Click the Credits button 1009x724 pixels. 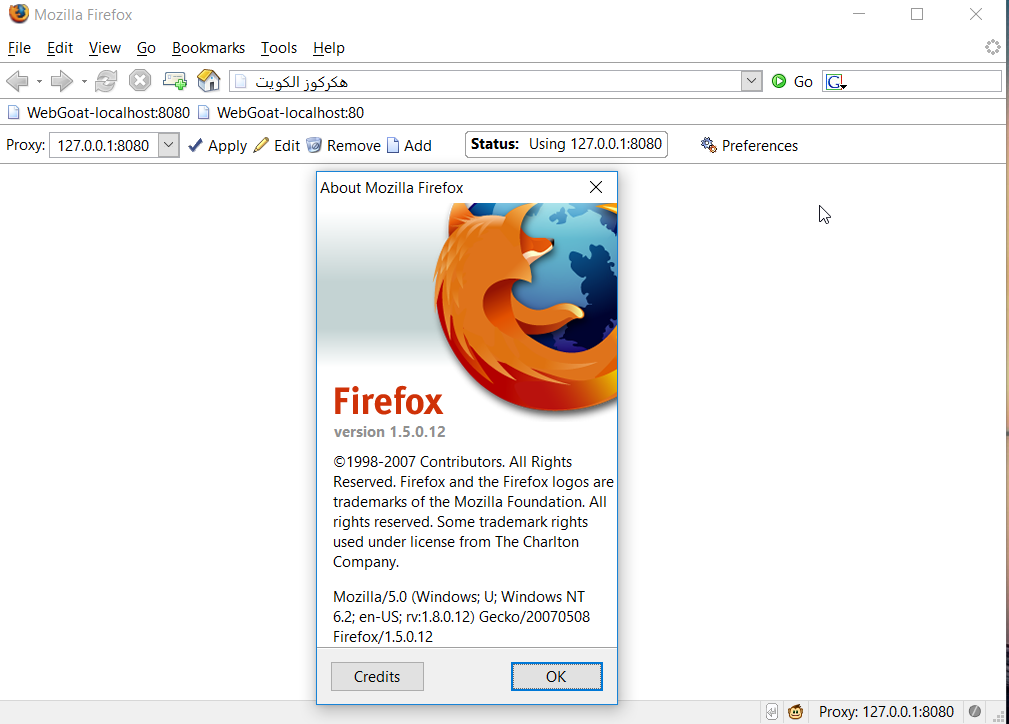click(x=377, y=676)
